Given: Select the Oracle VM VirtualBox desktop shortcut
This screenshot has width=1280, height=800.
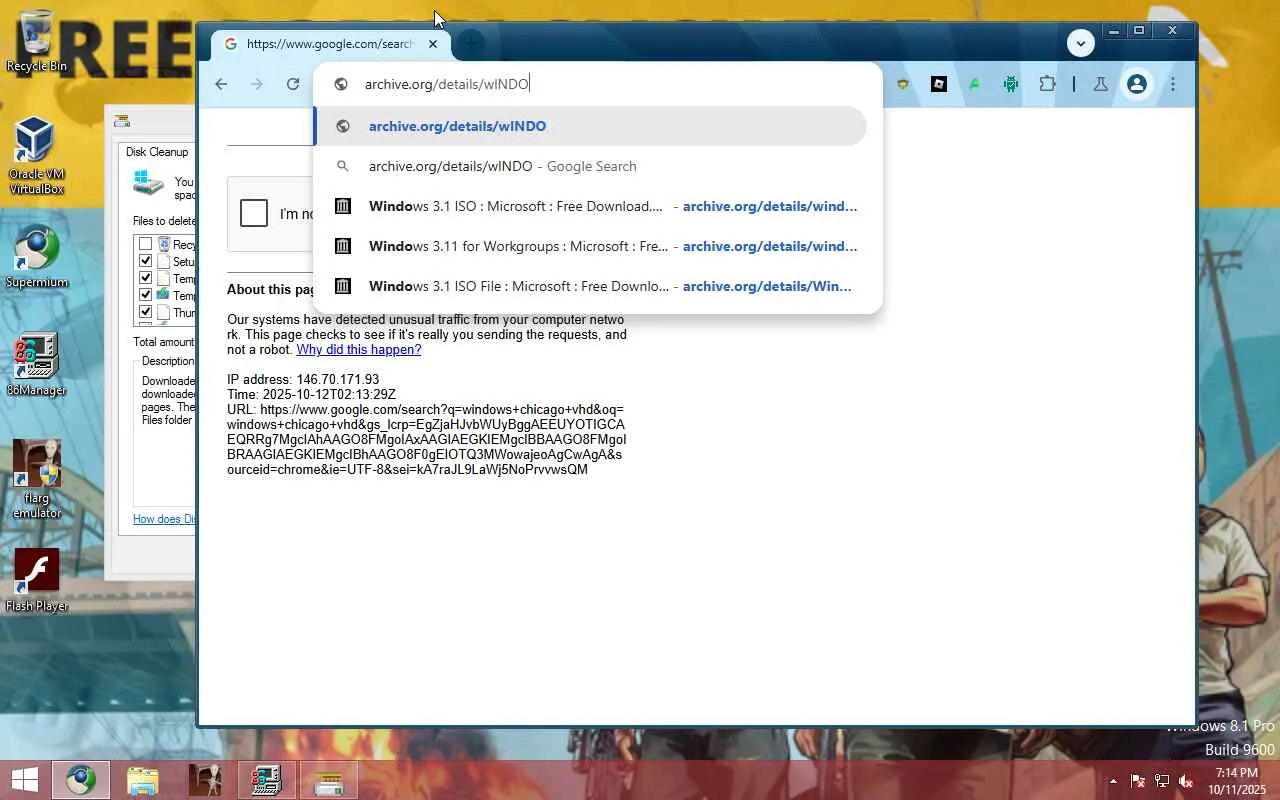Looking at the screenshot, I should [x=36, y=156].
